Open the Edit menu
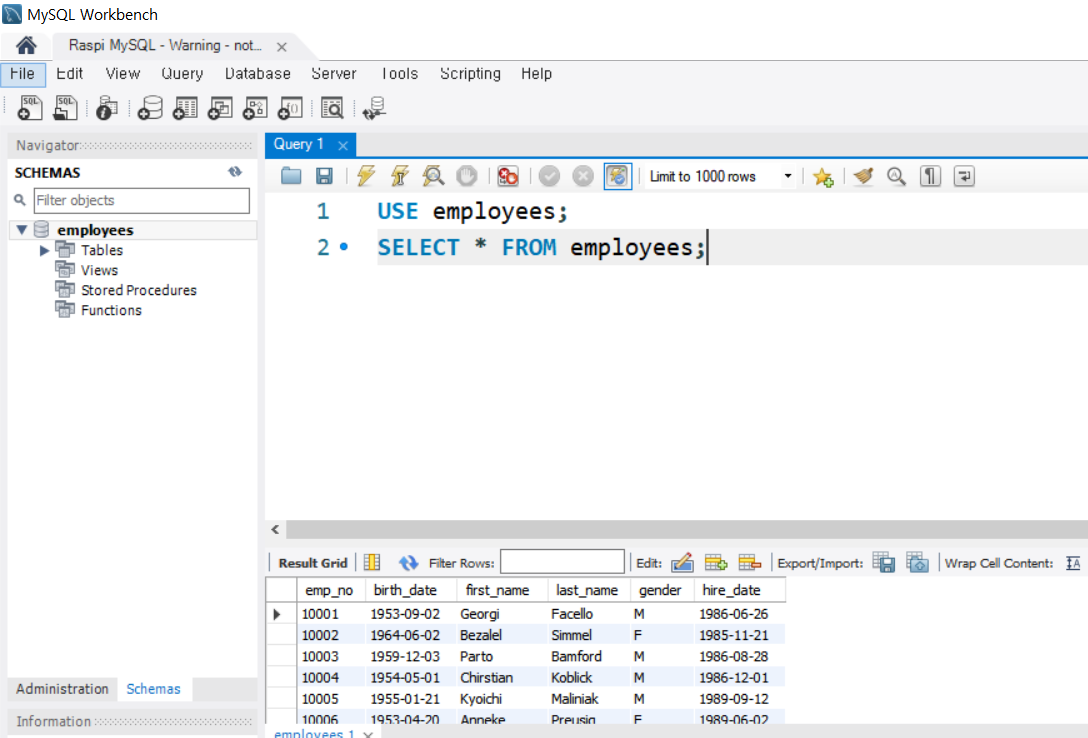Image resolution: width=1088 pixels, height=738 pixels. click(x=69, y=74)
